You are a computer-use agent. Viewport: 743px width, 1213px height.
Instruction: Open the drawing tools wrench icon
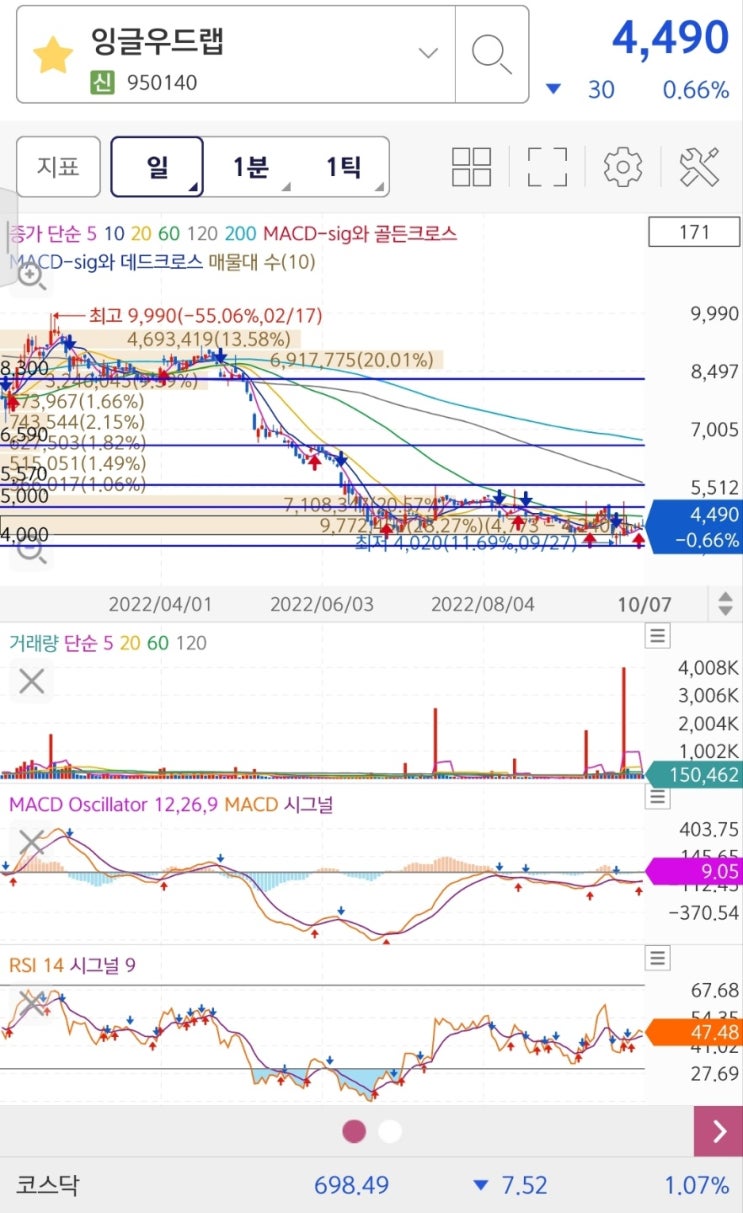(699, 167)
